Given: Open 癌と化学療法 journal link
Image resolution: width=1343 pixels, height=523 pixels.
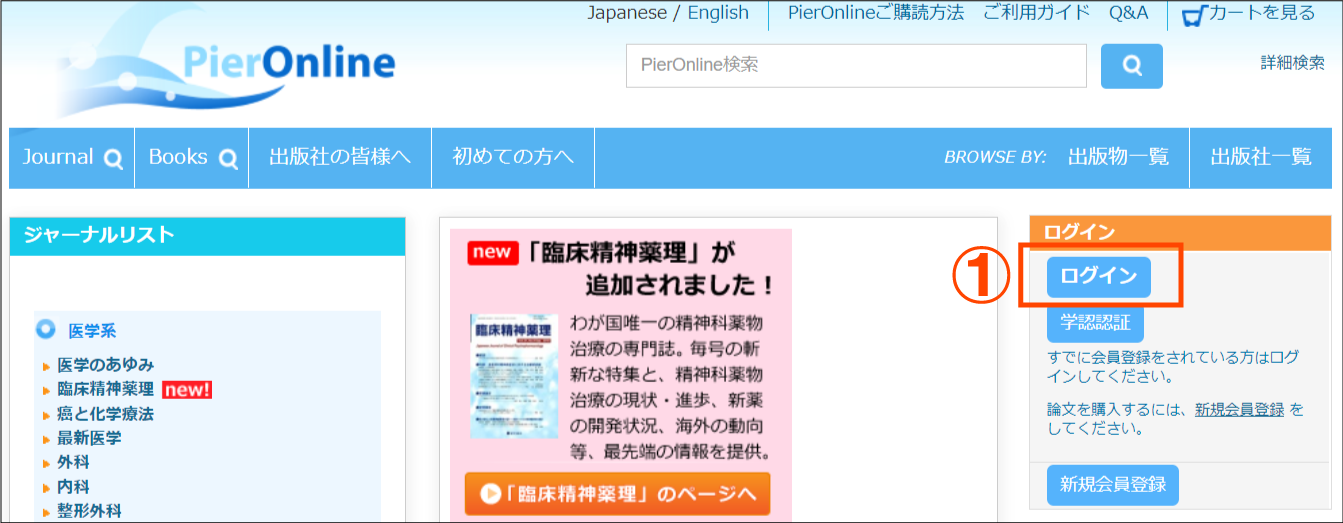Looking at the screenshot, I should click(x=106, y=413).
